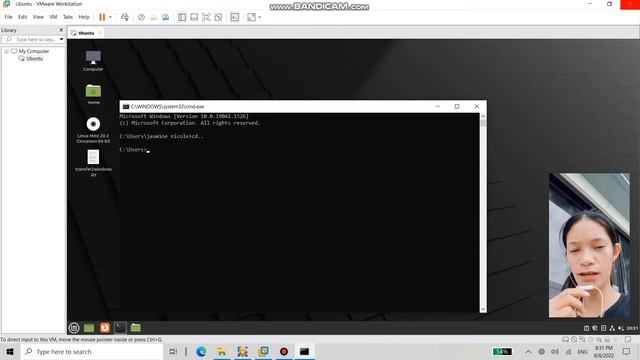This screenshot has width=640, height=360.
Task: Close the Library panel
Action: [61, 30]
